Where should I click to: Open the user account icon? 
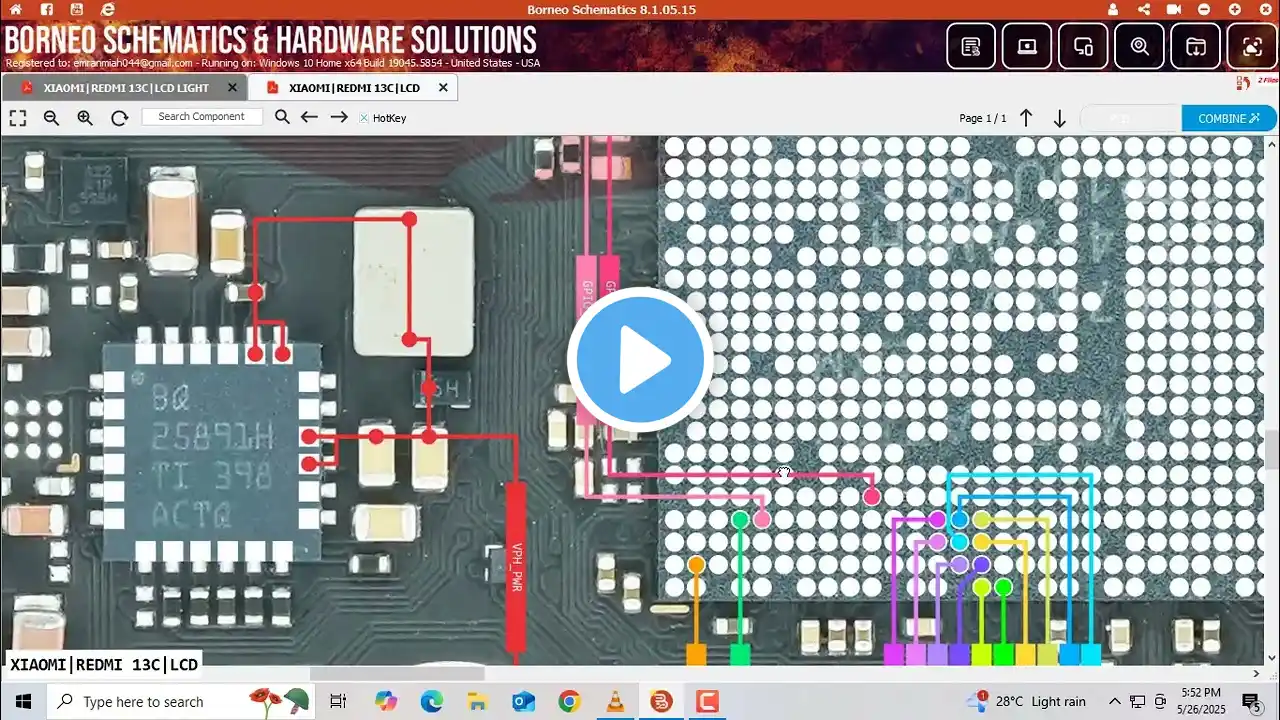pyautogui.click(x=1113, y=9)
